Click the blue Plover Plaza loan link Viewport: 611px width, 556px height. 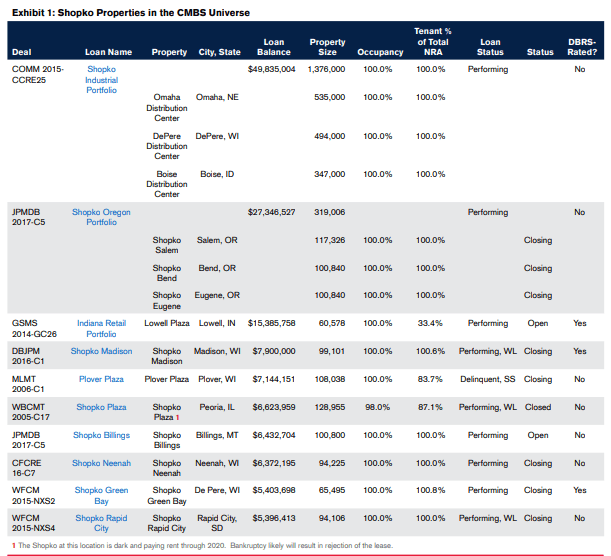[x=101, y=379]
